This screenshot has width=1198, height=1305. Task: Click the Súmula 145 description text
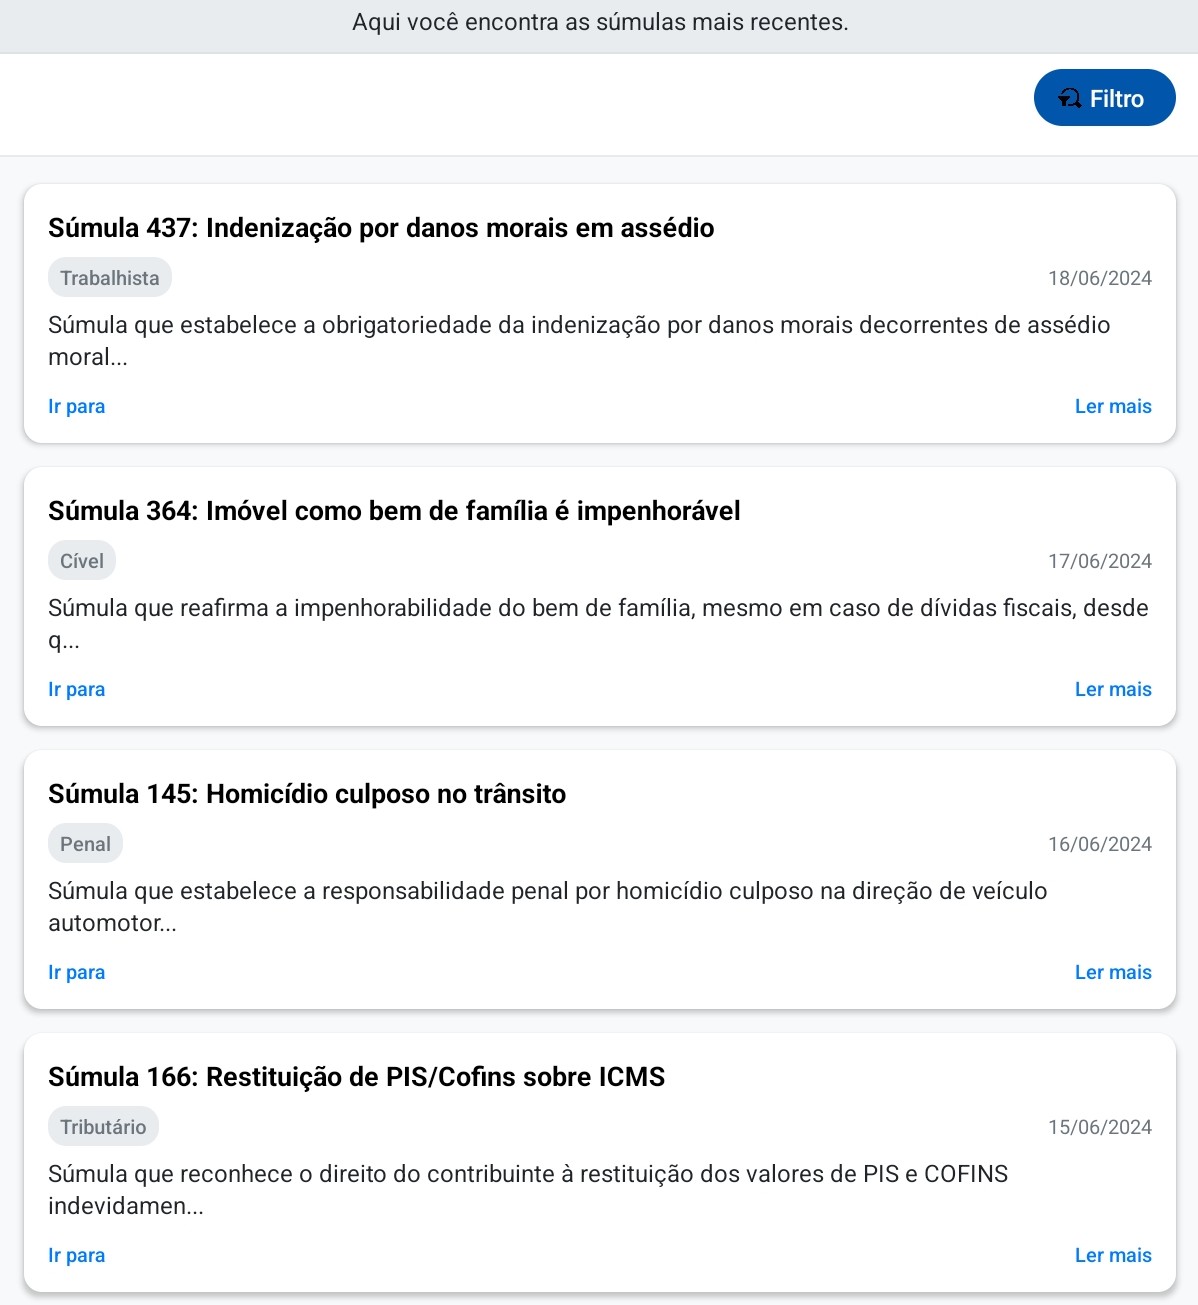click(547, 906)
